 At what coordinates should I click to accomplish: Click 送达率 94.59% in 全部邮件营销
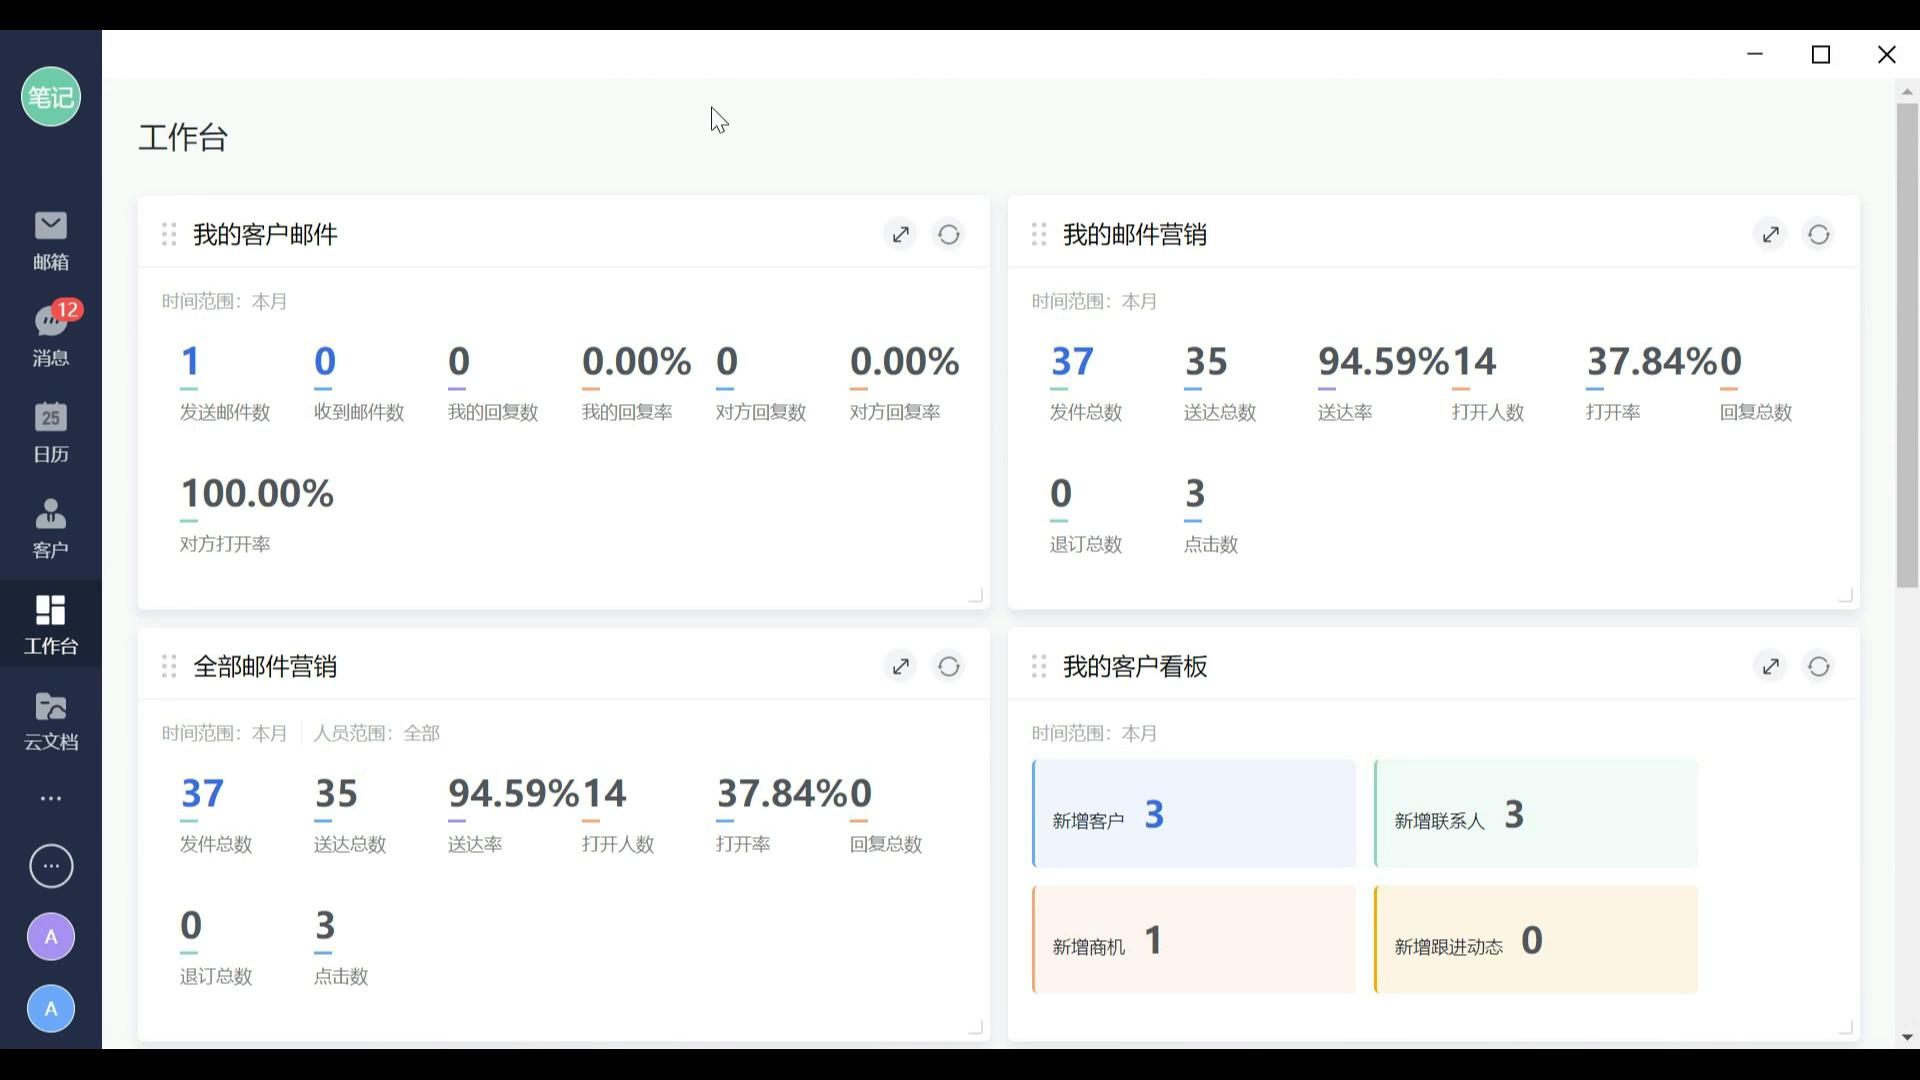[513, 793]
